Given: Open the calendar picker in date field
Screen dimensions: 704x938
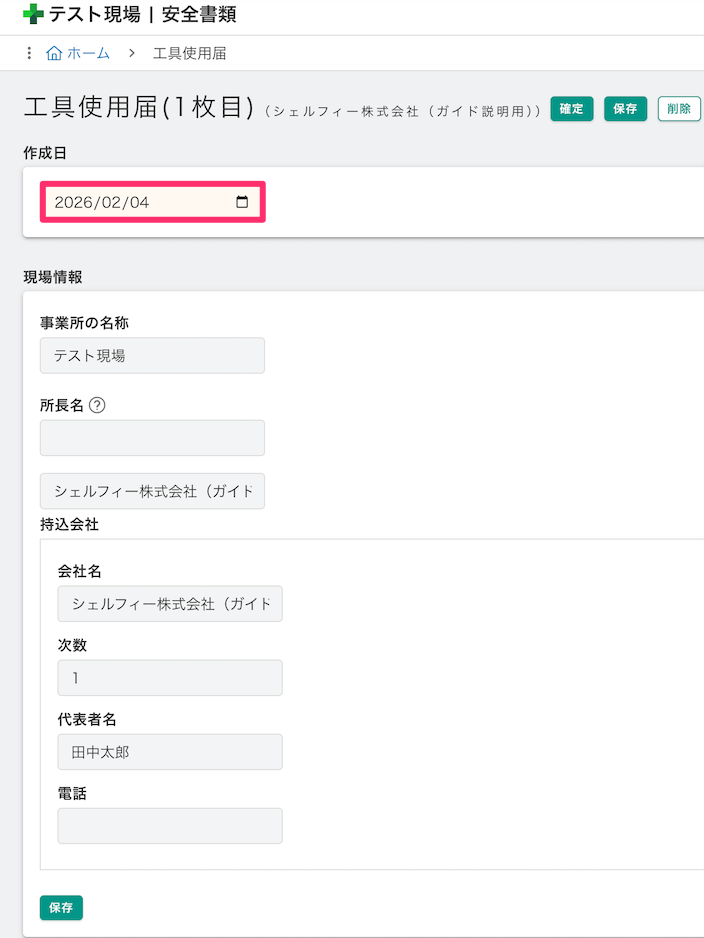Looking at the screenshot, I should (242, 202).
